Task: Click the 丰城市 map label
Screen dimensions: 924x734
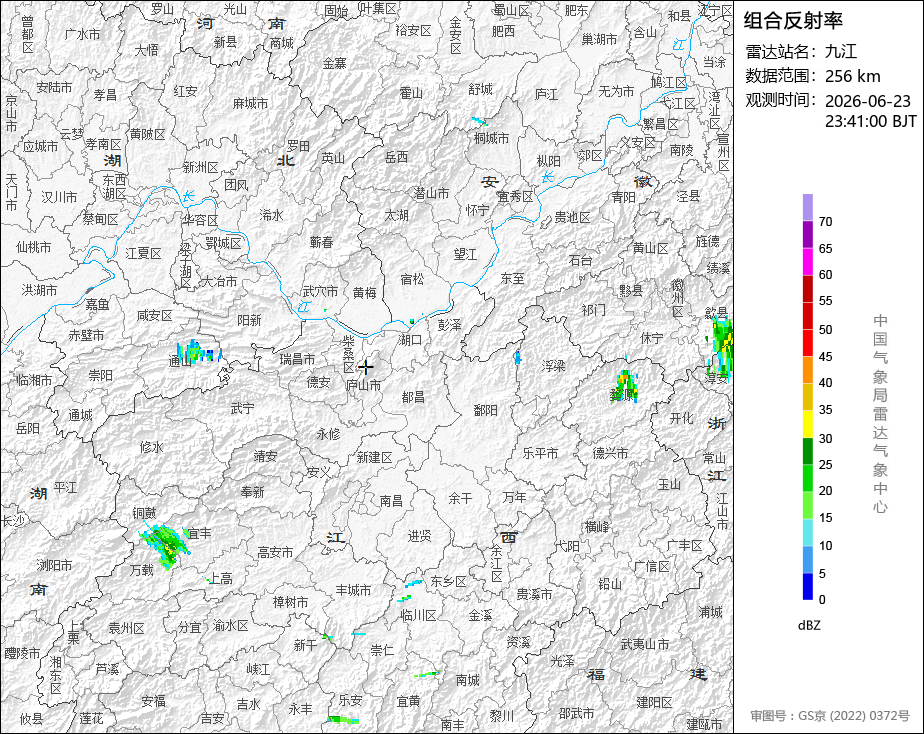Action: (353, 590)
